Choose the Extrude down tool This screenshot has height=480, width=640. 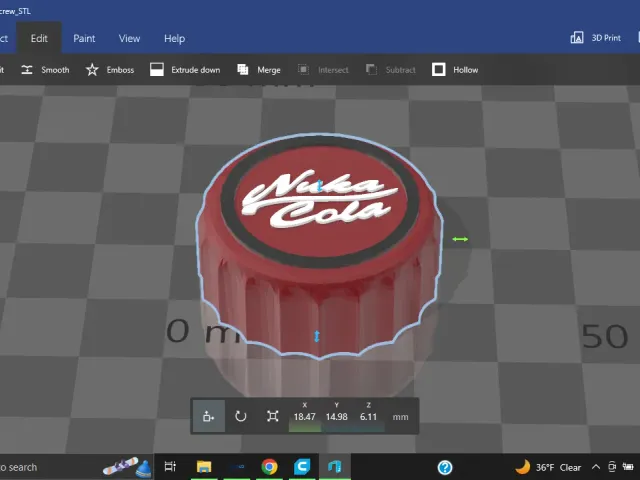185,70
